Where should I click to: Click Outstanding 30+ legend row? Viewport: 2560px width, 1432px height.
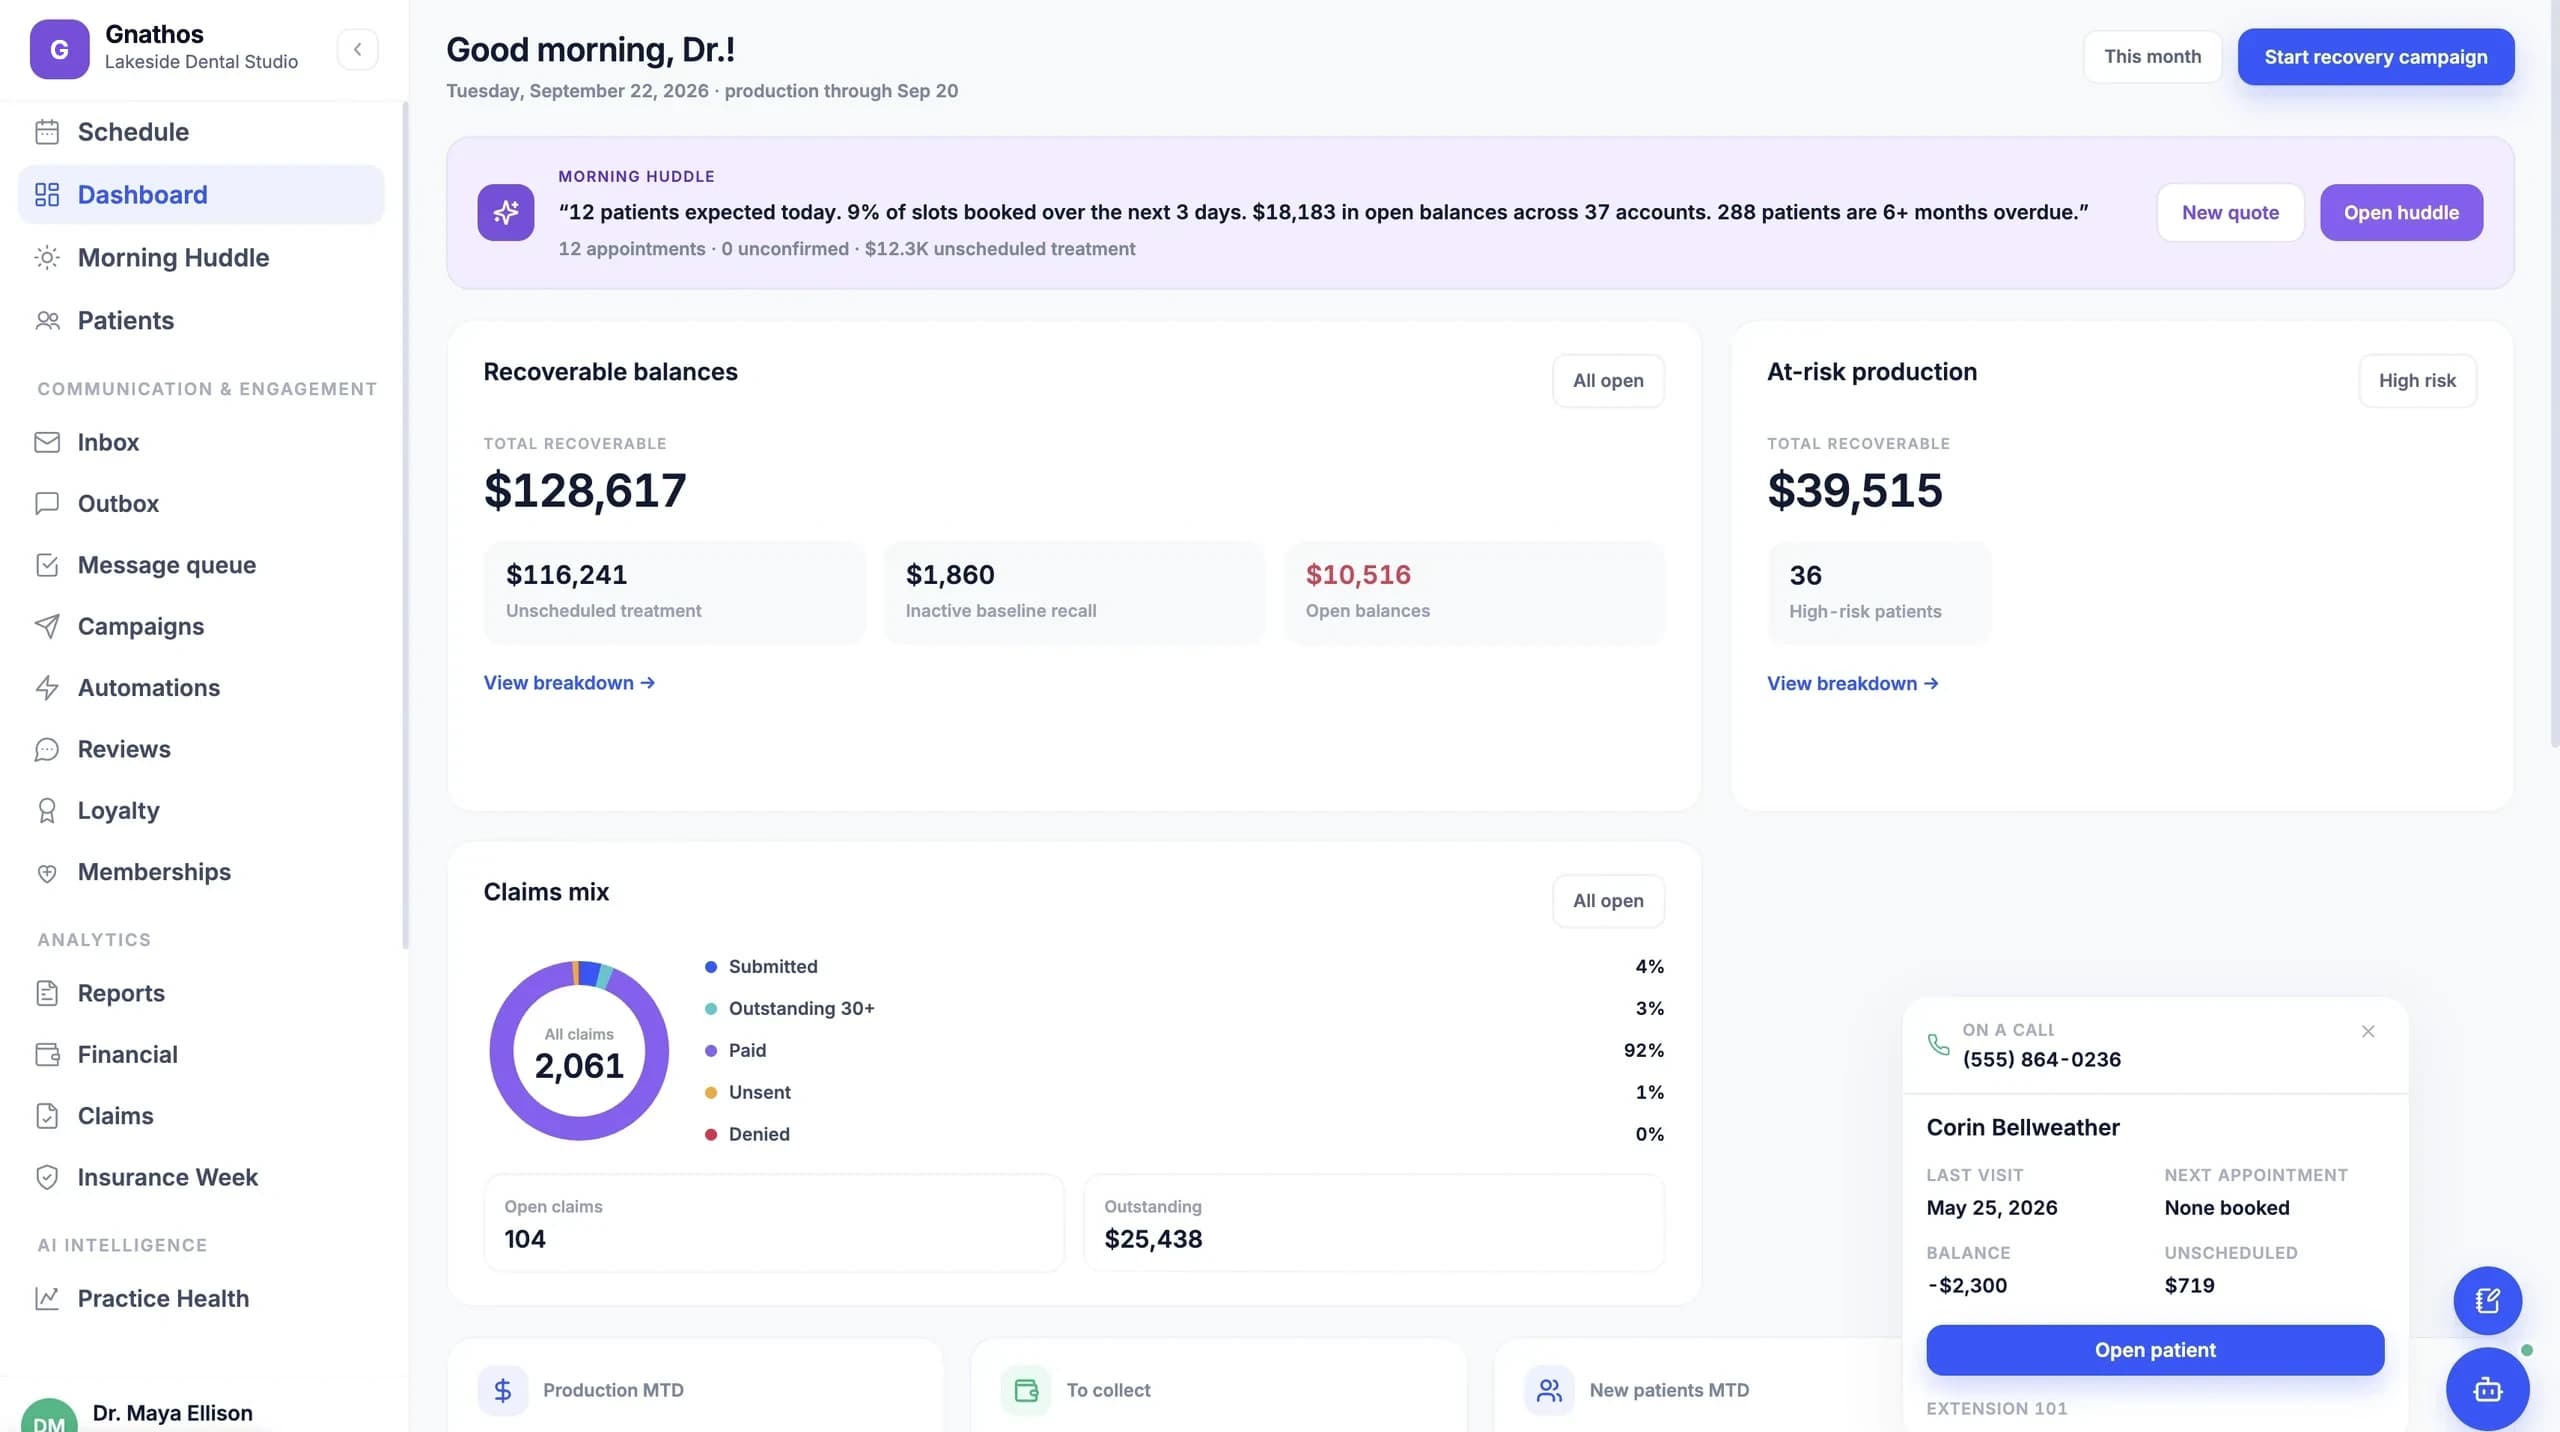coord(1184,1009)
